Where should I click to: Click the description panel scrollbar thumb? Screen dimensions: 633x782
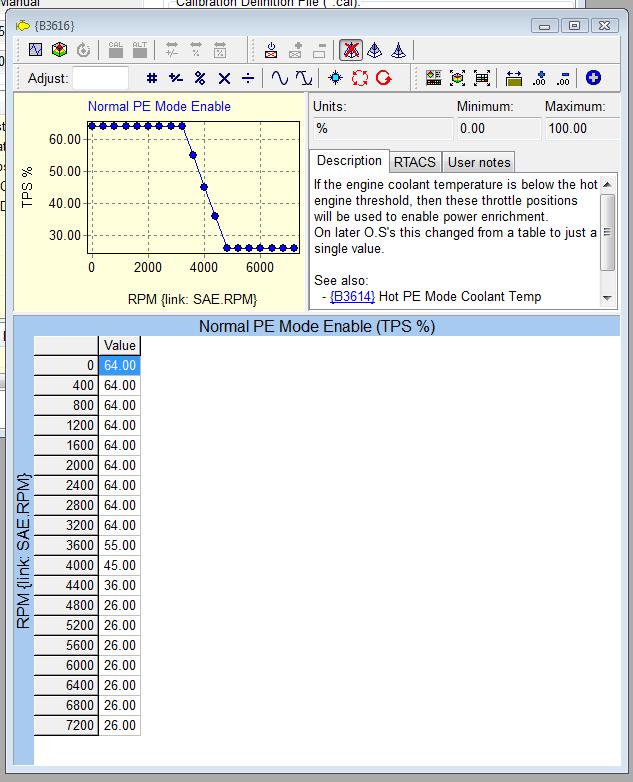[x=607, y=232]
